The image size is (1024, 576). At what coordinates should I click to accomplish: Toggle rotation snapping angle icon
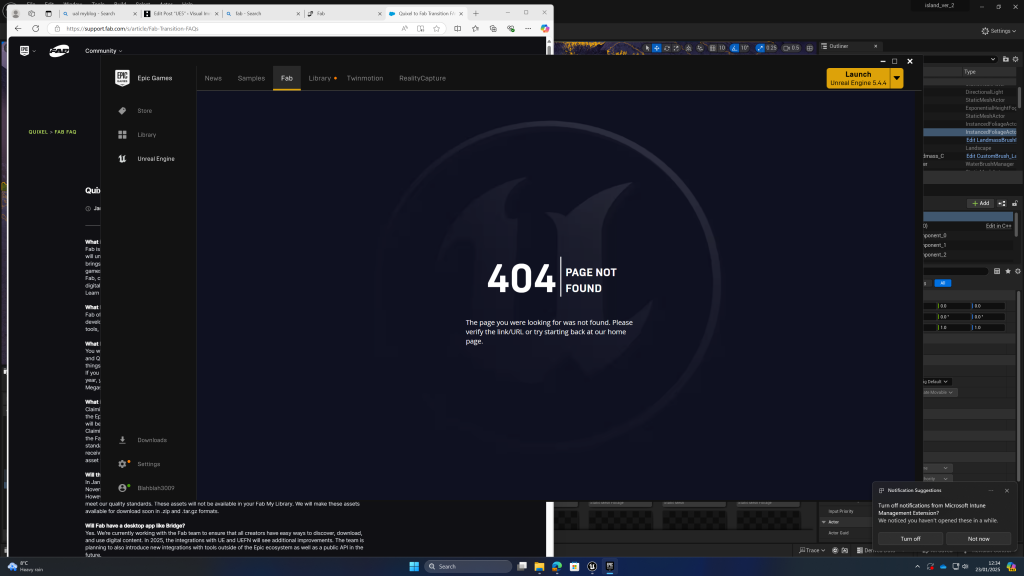(735, 48)
